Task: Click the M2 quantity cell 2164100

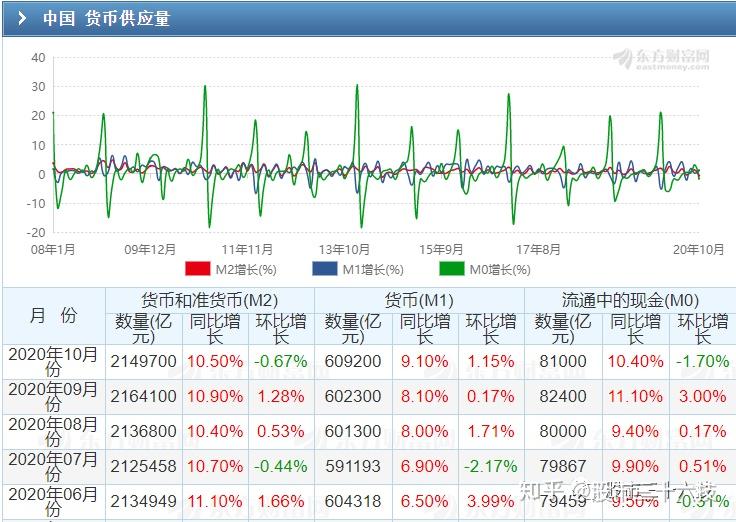Action: (x=144, y=396)
